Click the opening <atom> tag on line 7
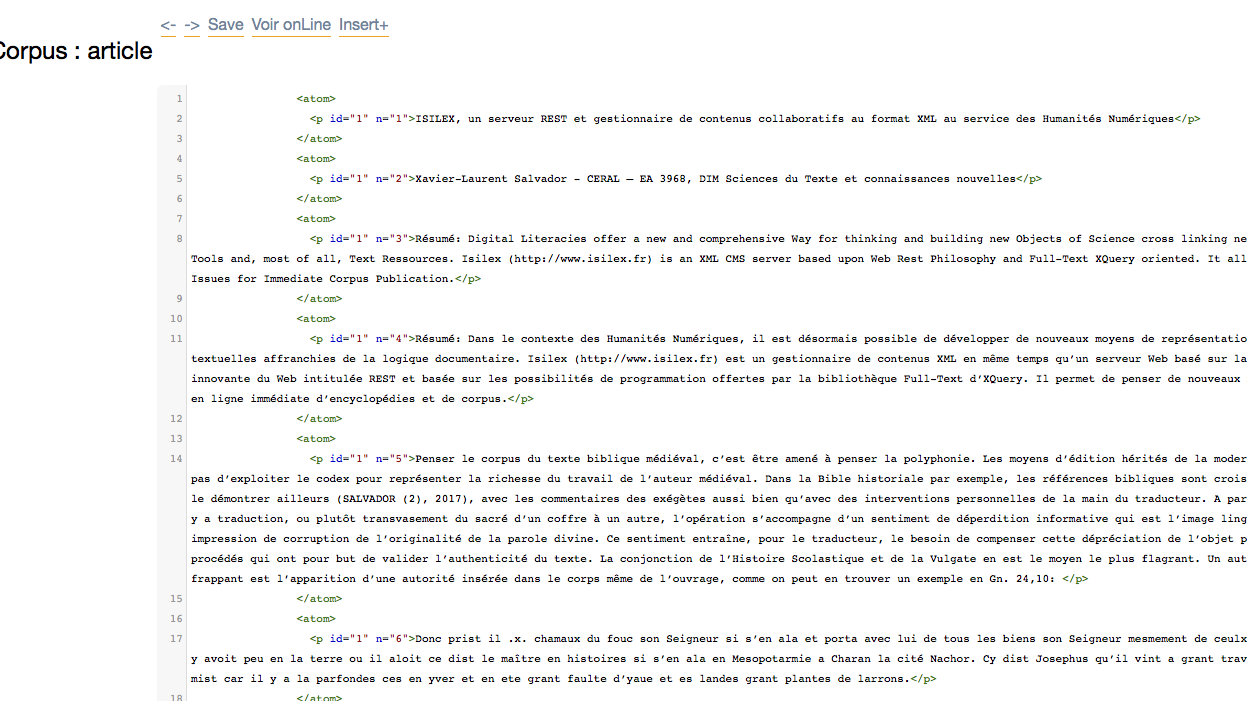Image resolution: width=1247 pixels, height=701 pixels. pos(316,219)
